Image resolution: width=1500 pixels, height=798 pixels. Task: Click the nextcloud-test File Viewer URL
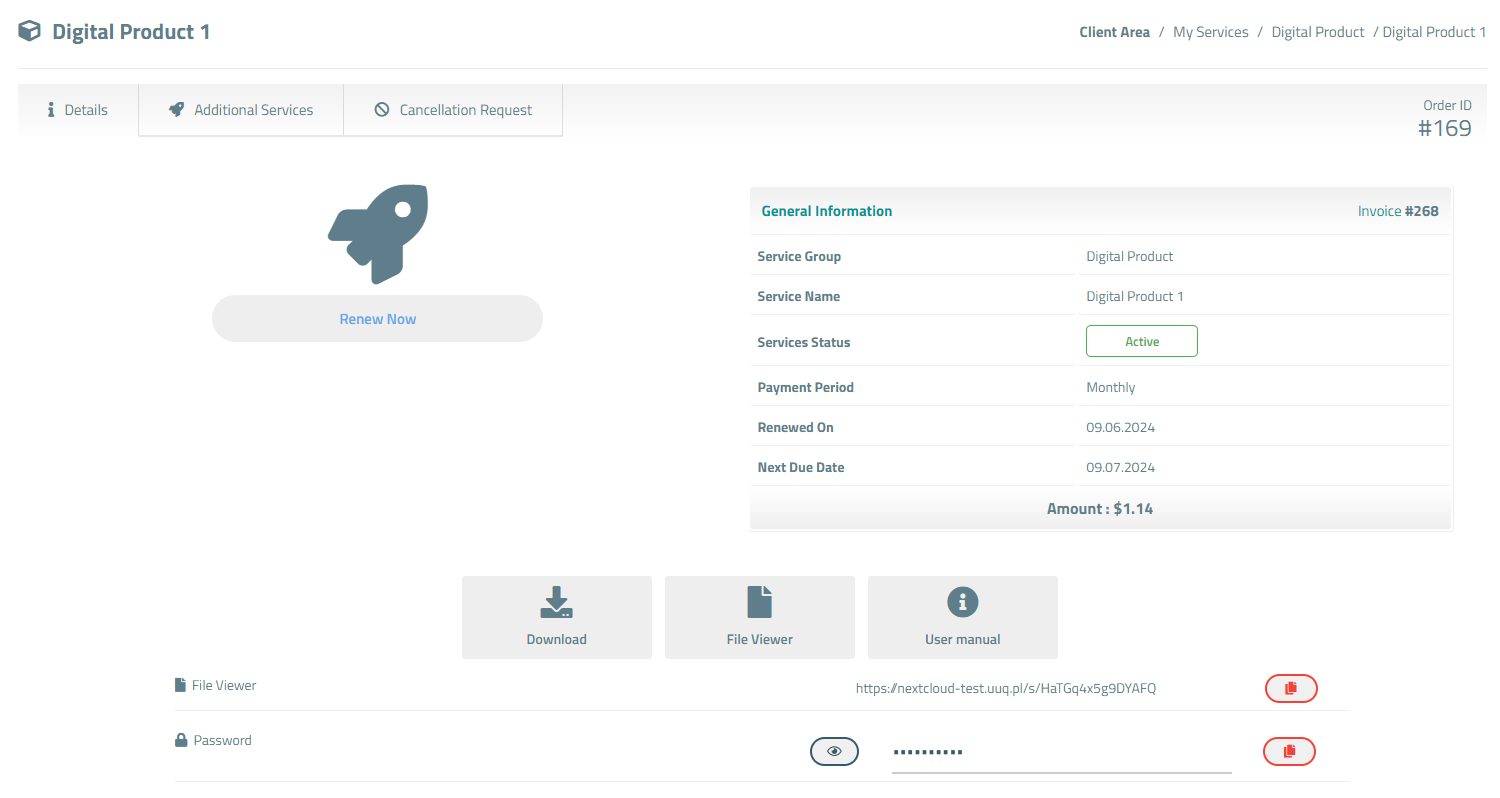coord(1006,688)
